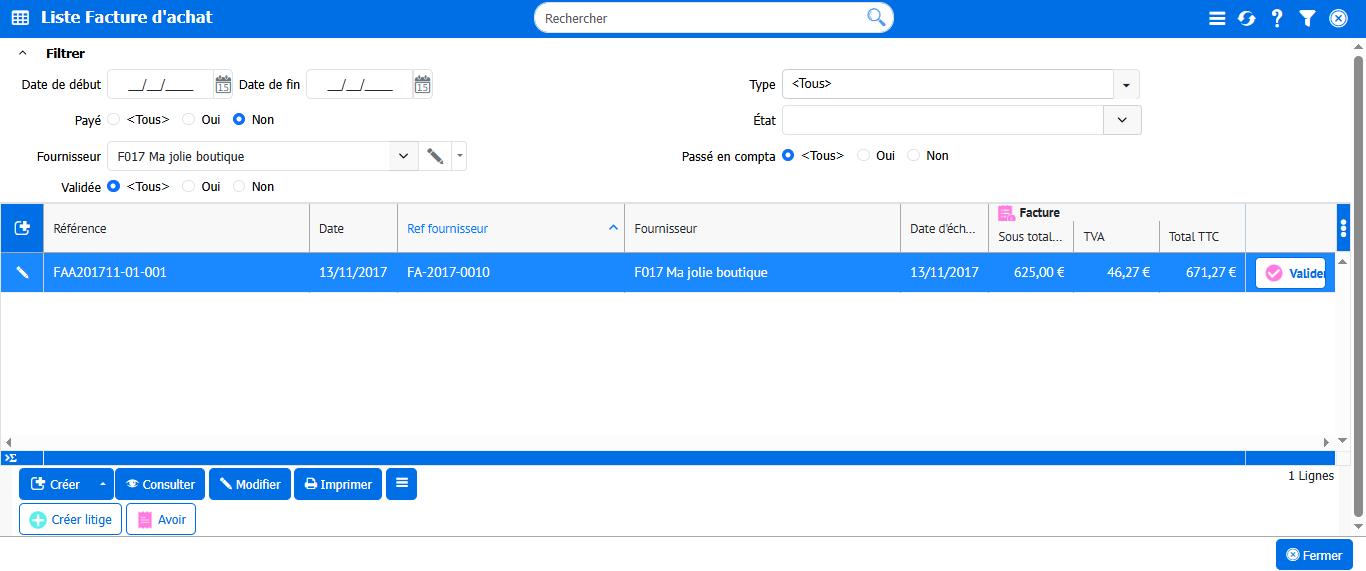Open the Date de début calendar picker
This screenshot has height=571, width=1366.
point(223,85)
